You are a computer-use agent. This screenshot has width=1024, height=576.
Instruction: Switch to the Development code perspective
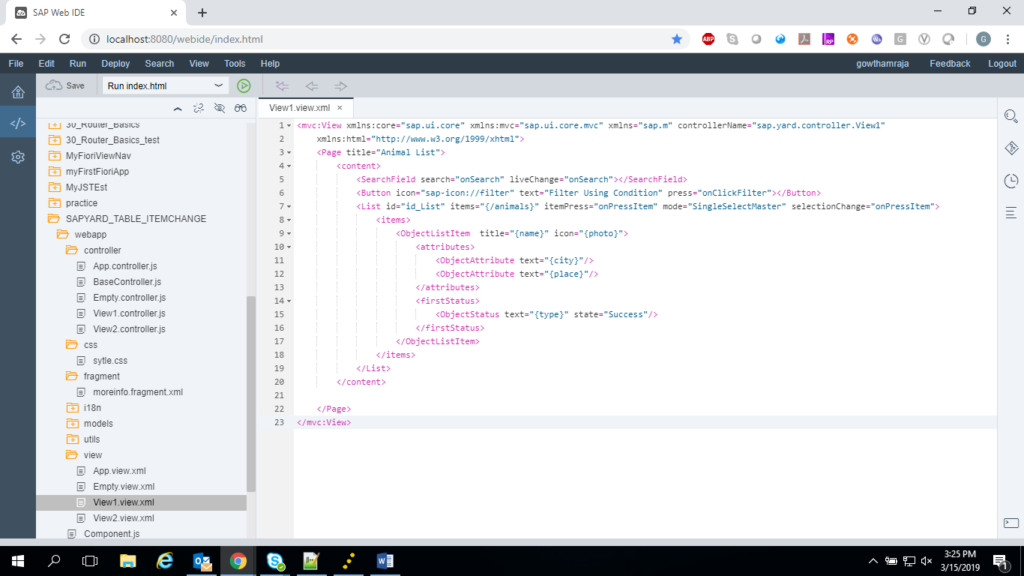[18, 123]
